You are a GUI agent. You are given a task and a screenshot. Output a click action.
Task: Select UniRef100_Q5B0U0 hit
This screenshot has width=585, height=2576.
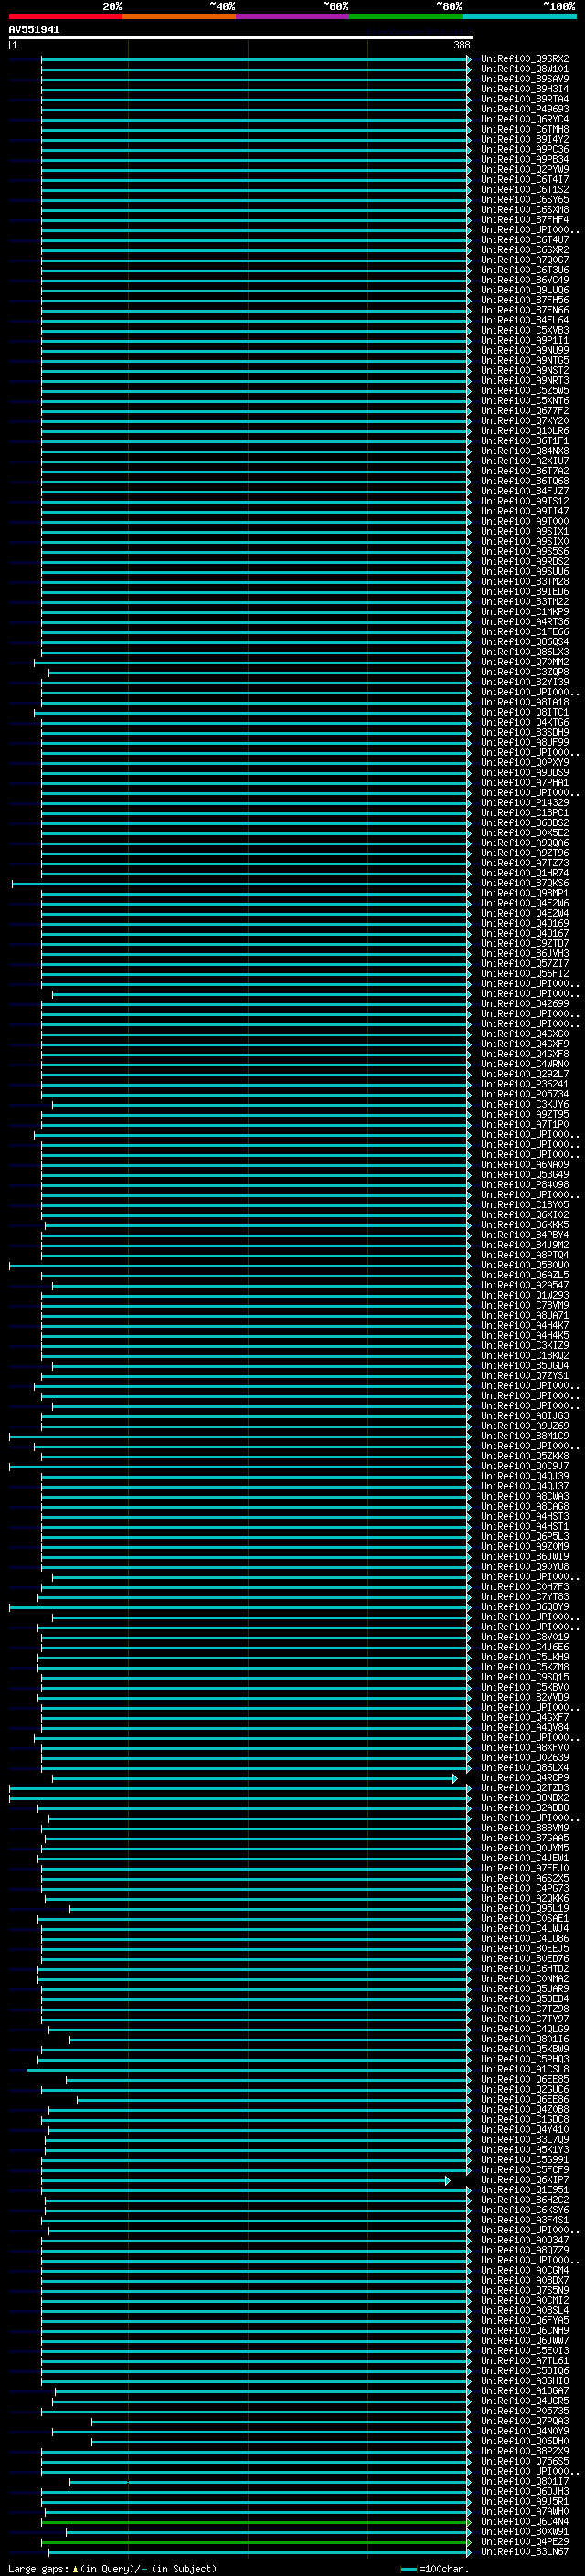525,1265
